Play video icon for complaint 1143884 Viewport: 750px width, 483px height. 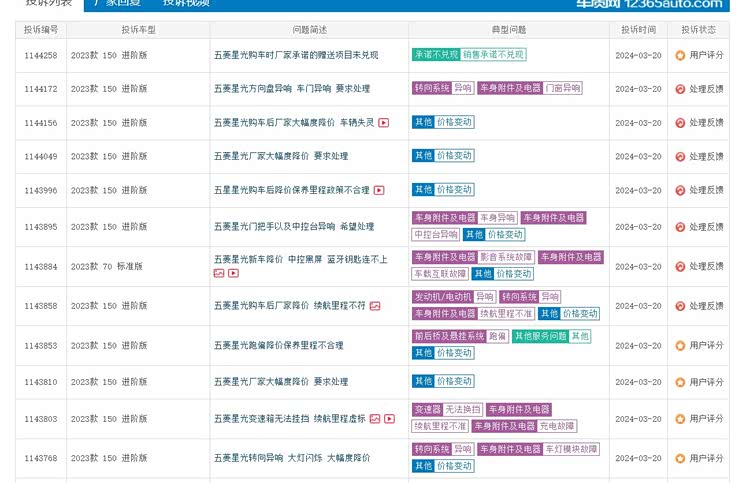point(233,273)
